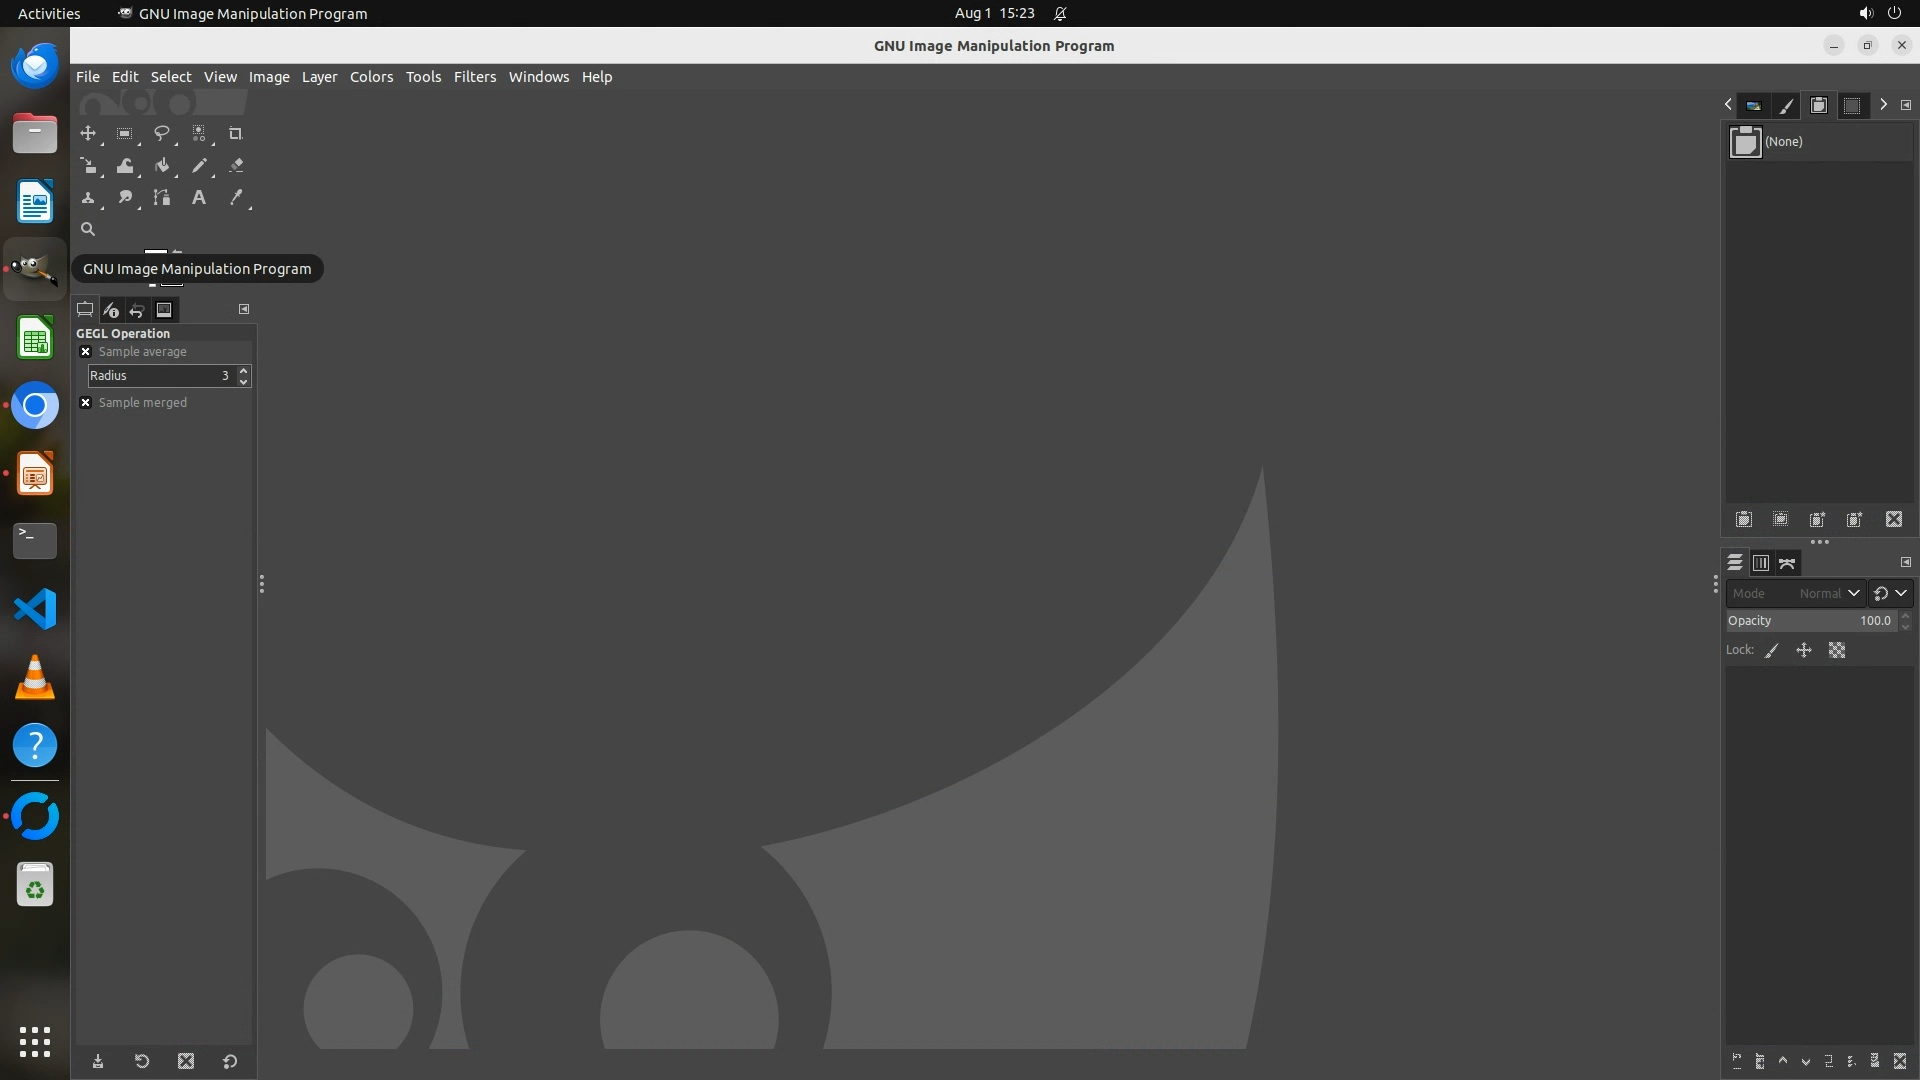Select the Zoom magnifier tool
This screenshot has width=1920, height=1080.
[88, 229]
